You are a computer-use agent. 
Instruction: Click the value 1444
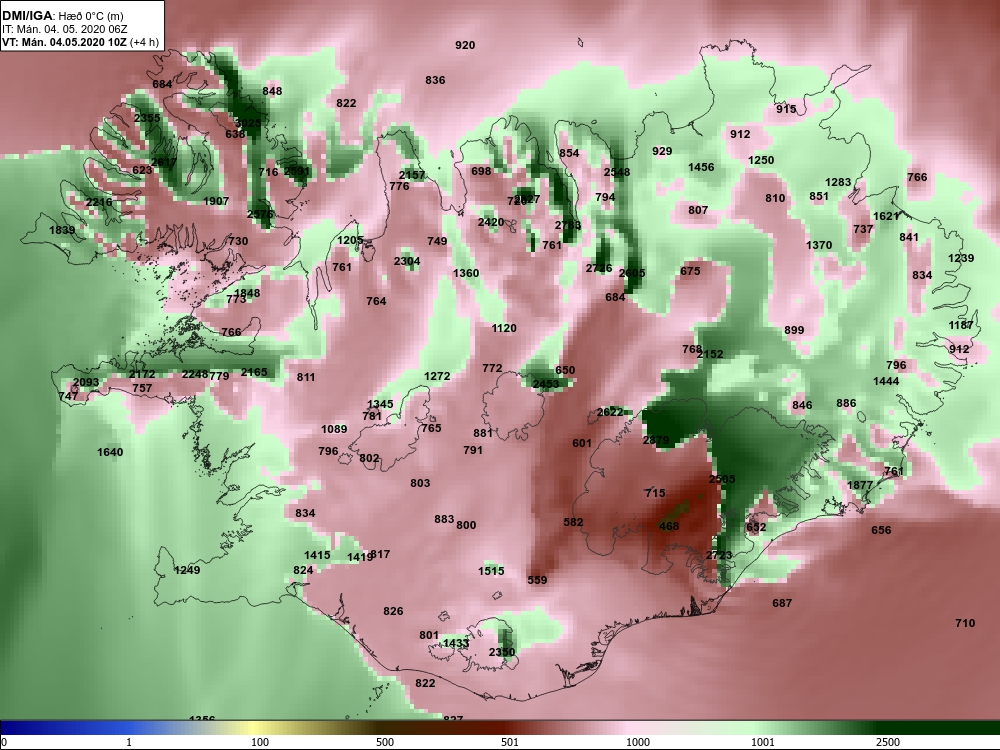click(886, 381)
